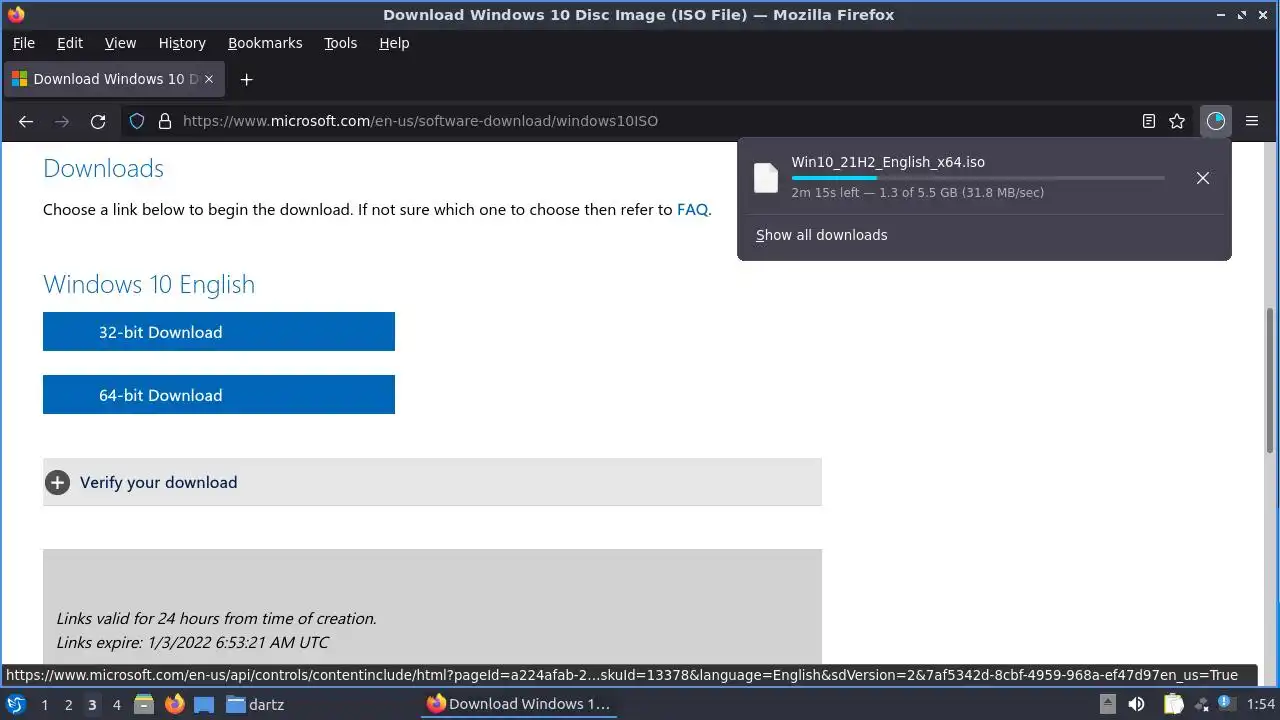Open the clipboard manager tray icon
Screen dimensions: 1280x720
coord(1174,704)
